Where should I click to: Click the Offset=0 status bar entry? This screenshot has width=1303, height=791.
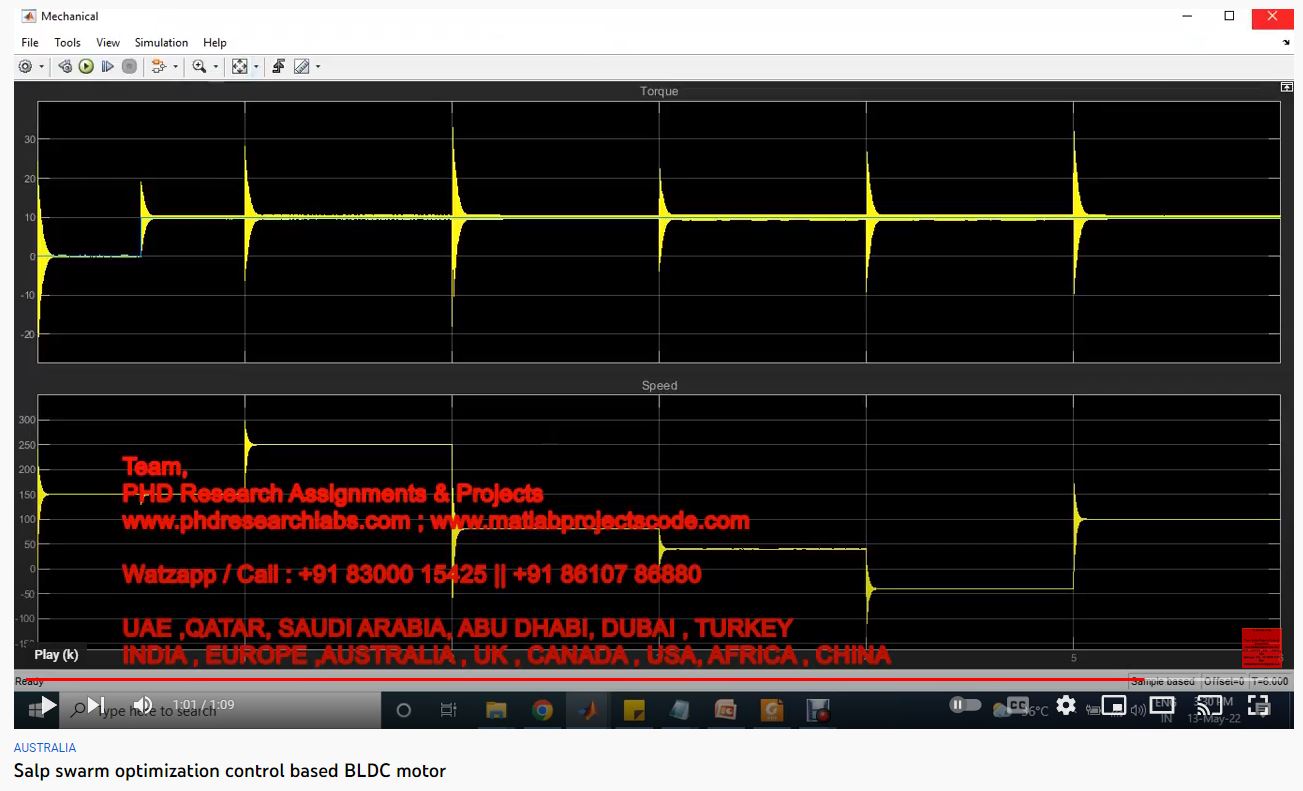[x=1222, y=681]
